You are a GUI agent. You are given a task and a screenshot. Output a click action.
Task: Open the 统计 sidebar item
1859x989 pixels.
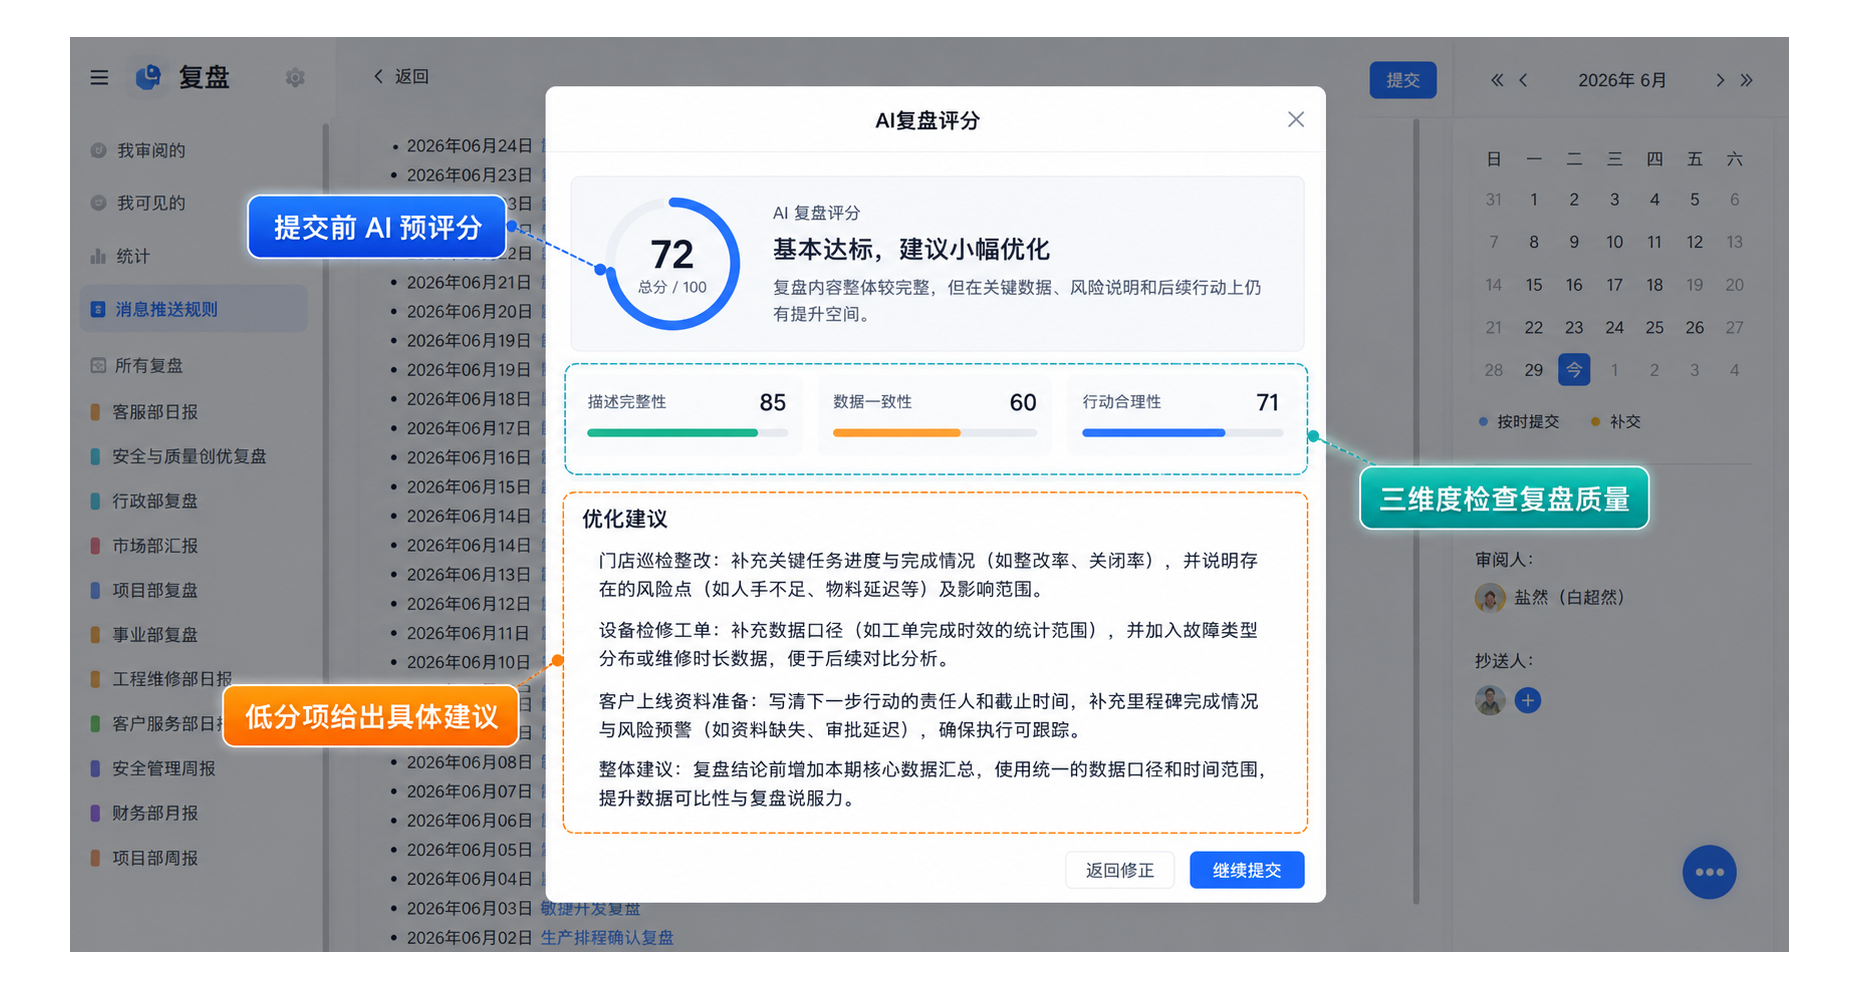(120, 256)
